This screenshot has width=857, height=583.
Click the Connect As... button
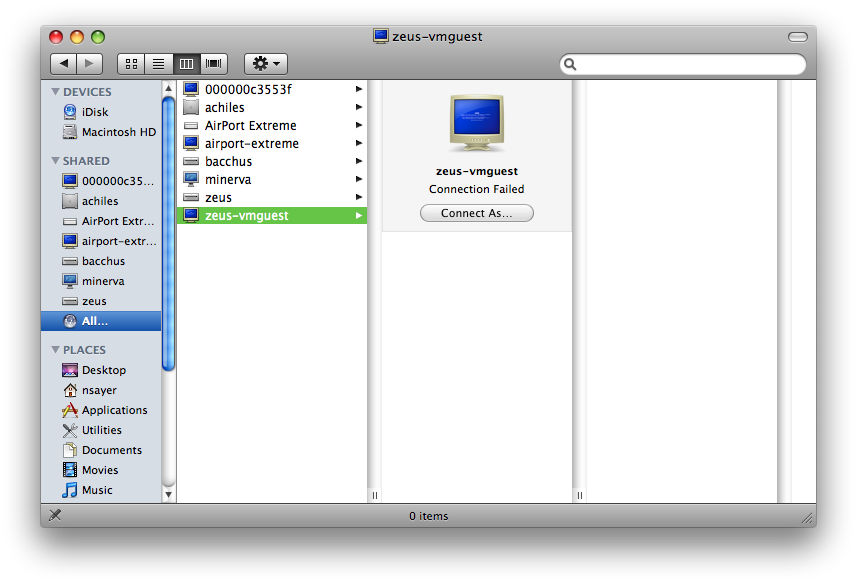[477, 213]
